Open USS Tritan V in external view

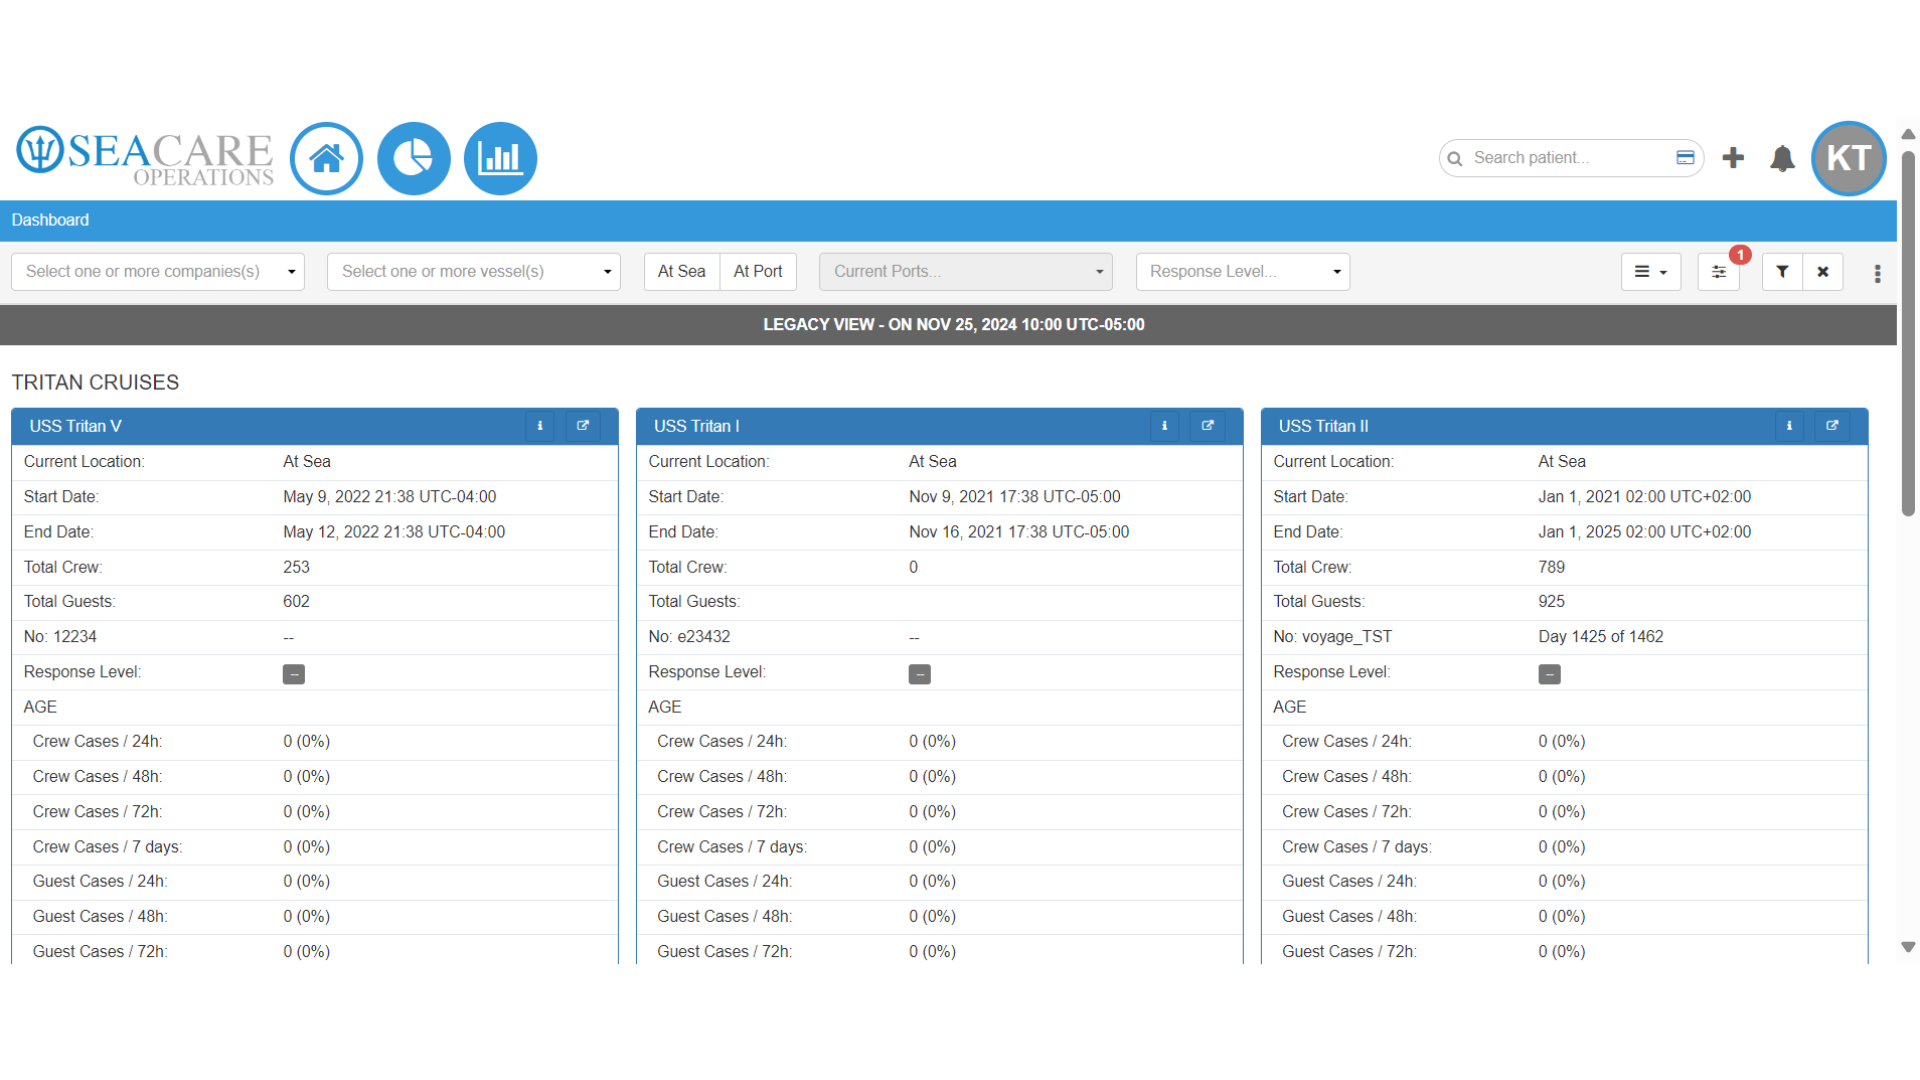point(583,426)
